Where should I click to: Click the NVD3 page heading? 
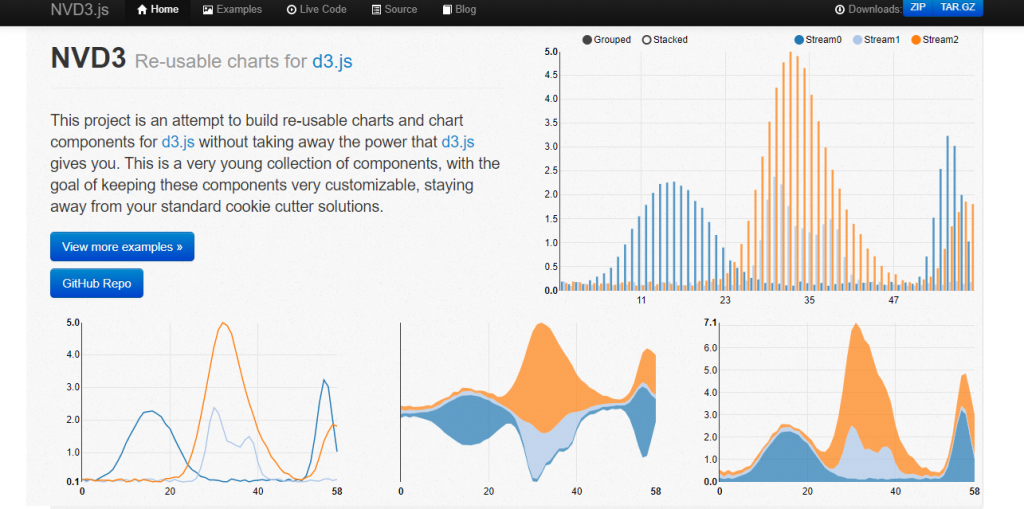88,59
